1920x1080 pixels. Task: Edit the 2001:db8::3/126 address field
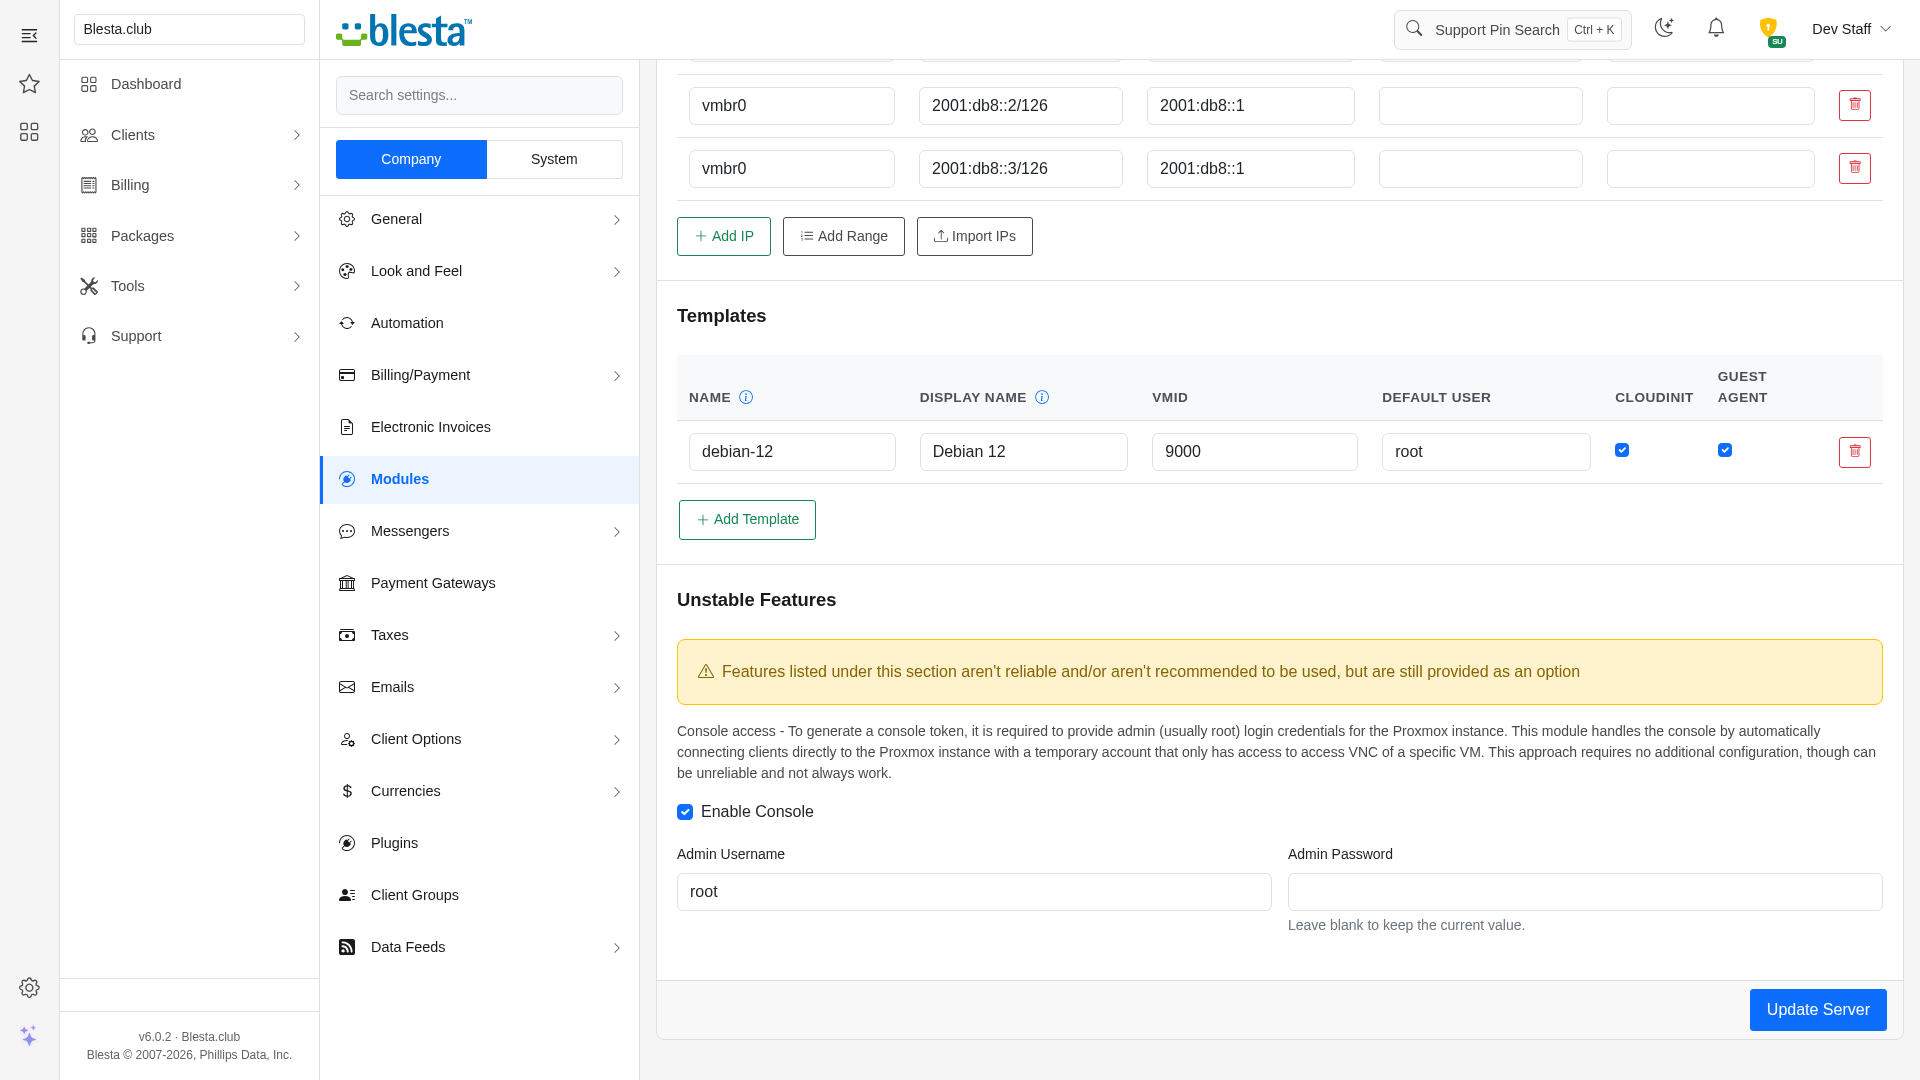(1021, 169)
